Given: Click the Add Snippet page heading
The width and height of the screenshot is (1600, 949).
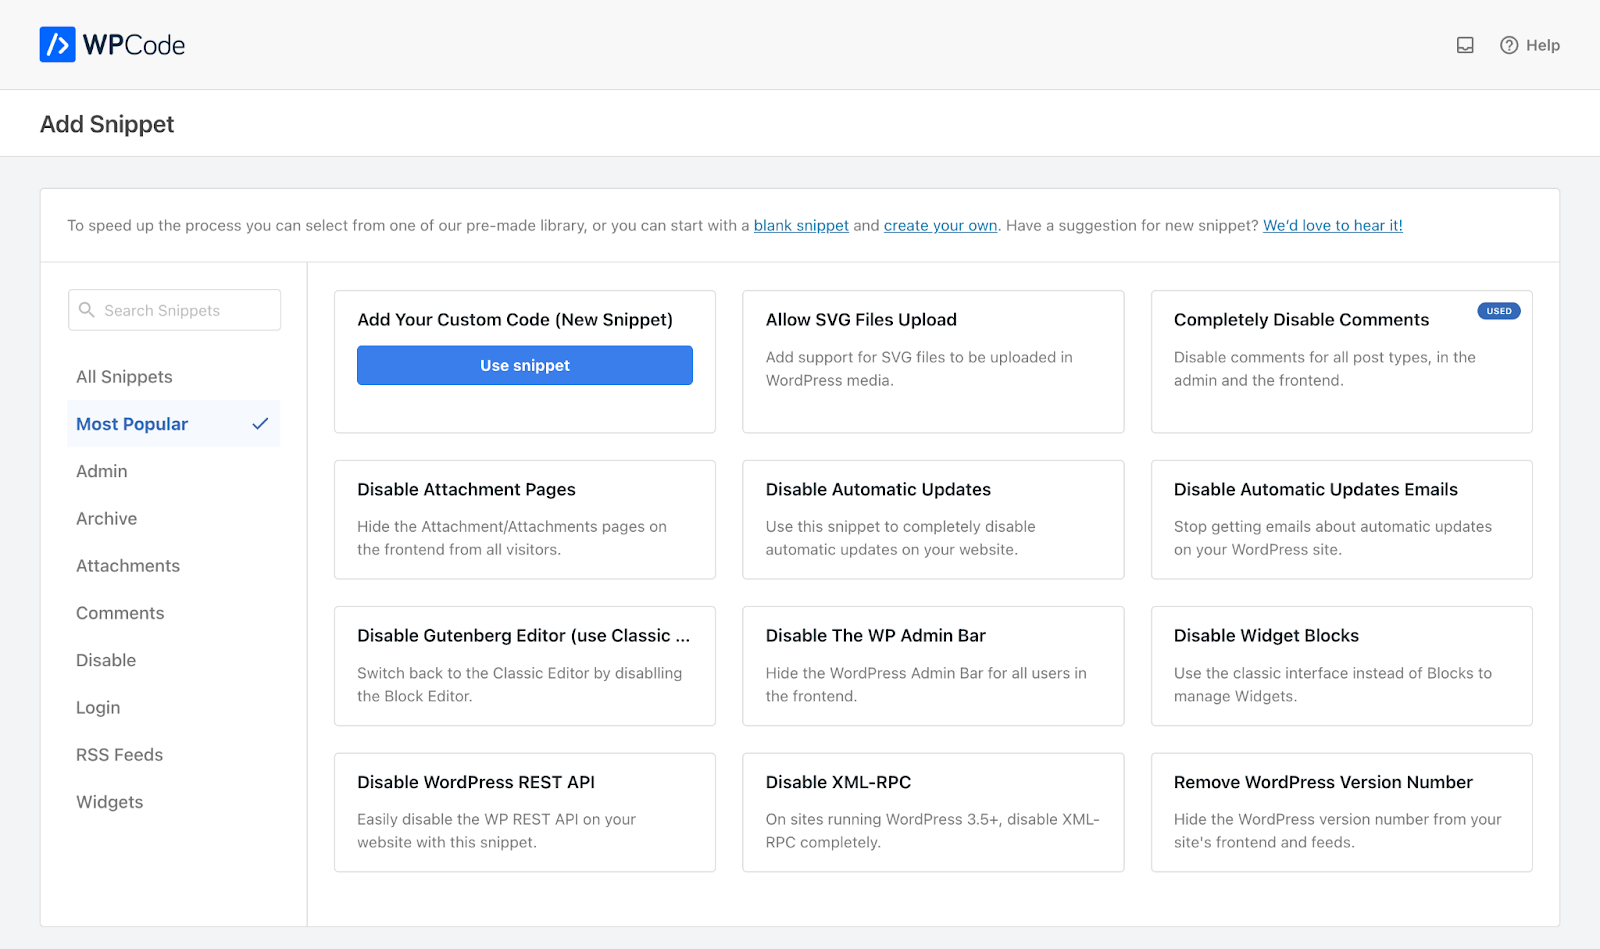Looking at the screenshot, I should coord(107,124).
